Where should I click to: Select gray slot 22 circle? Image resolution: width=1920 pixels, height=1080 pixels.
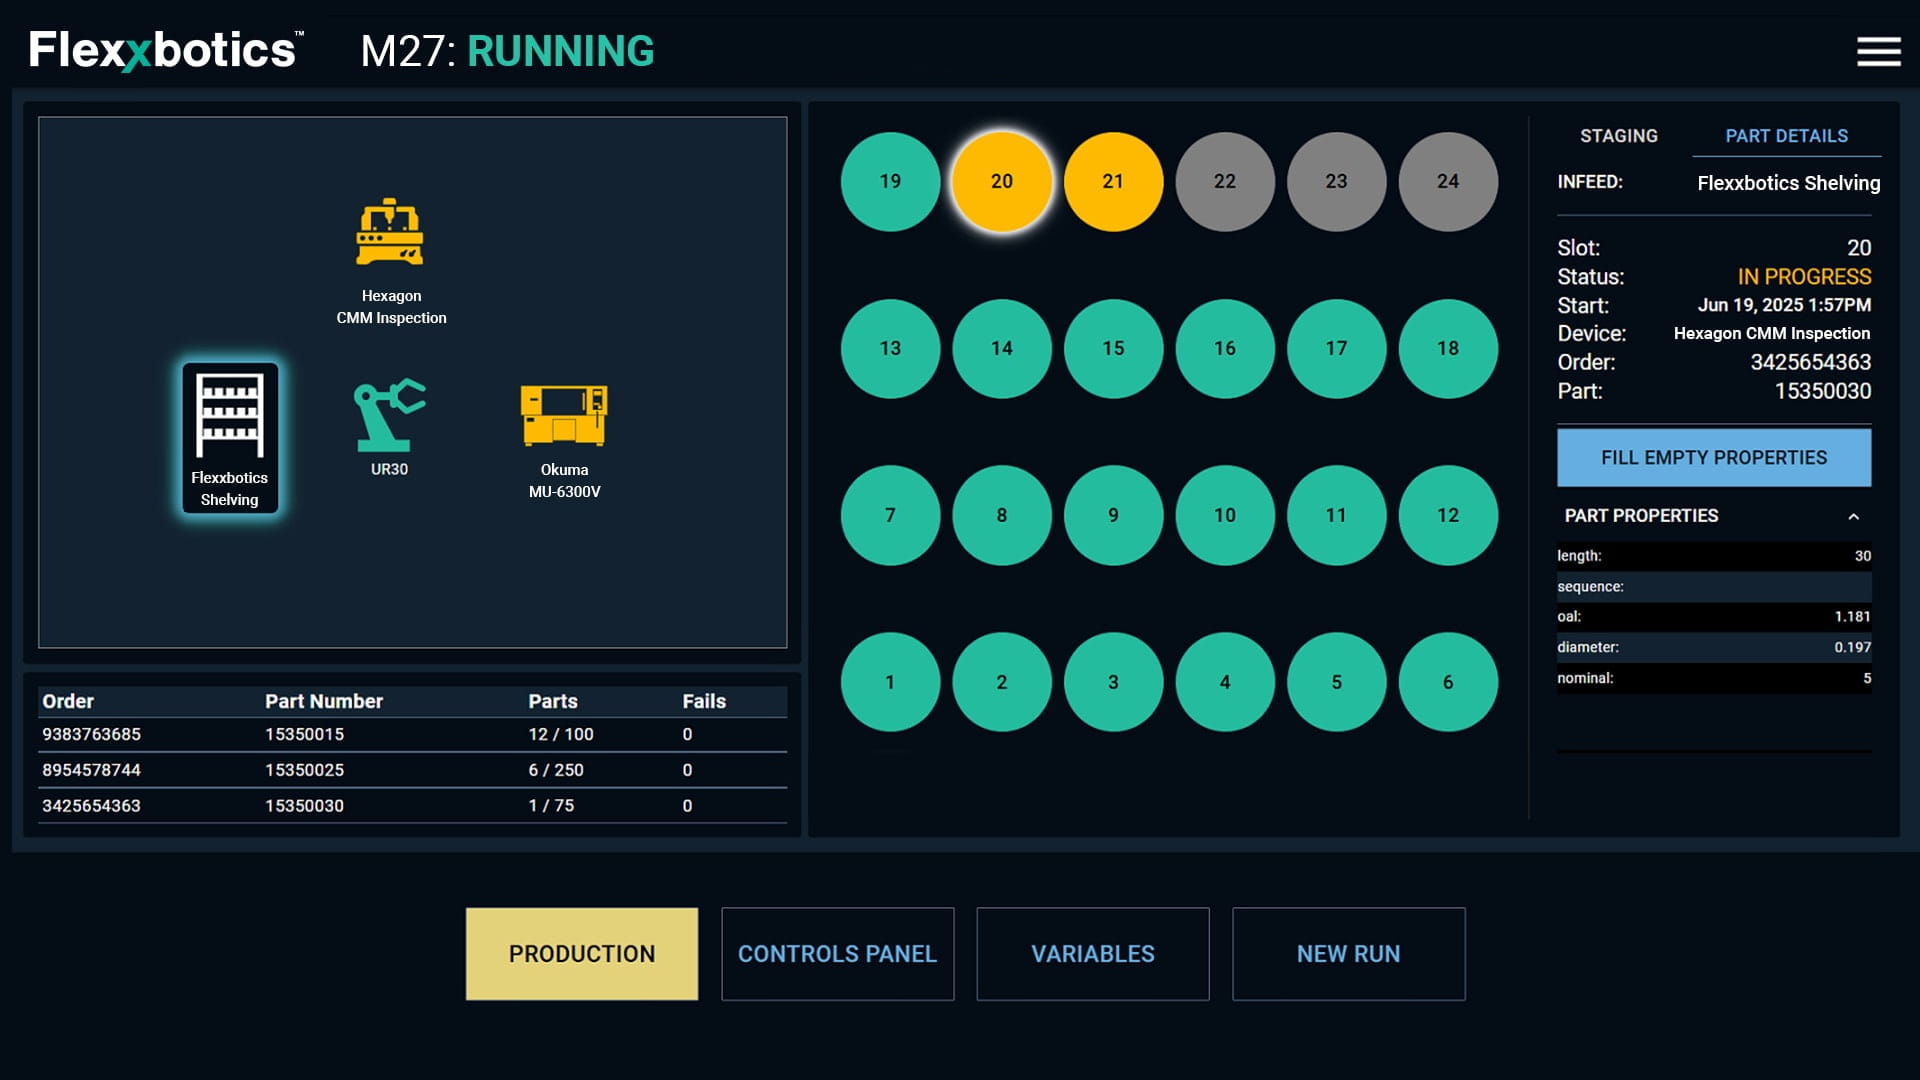pos(1224,182)
